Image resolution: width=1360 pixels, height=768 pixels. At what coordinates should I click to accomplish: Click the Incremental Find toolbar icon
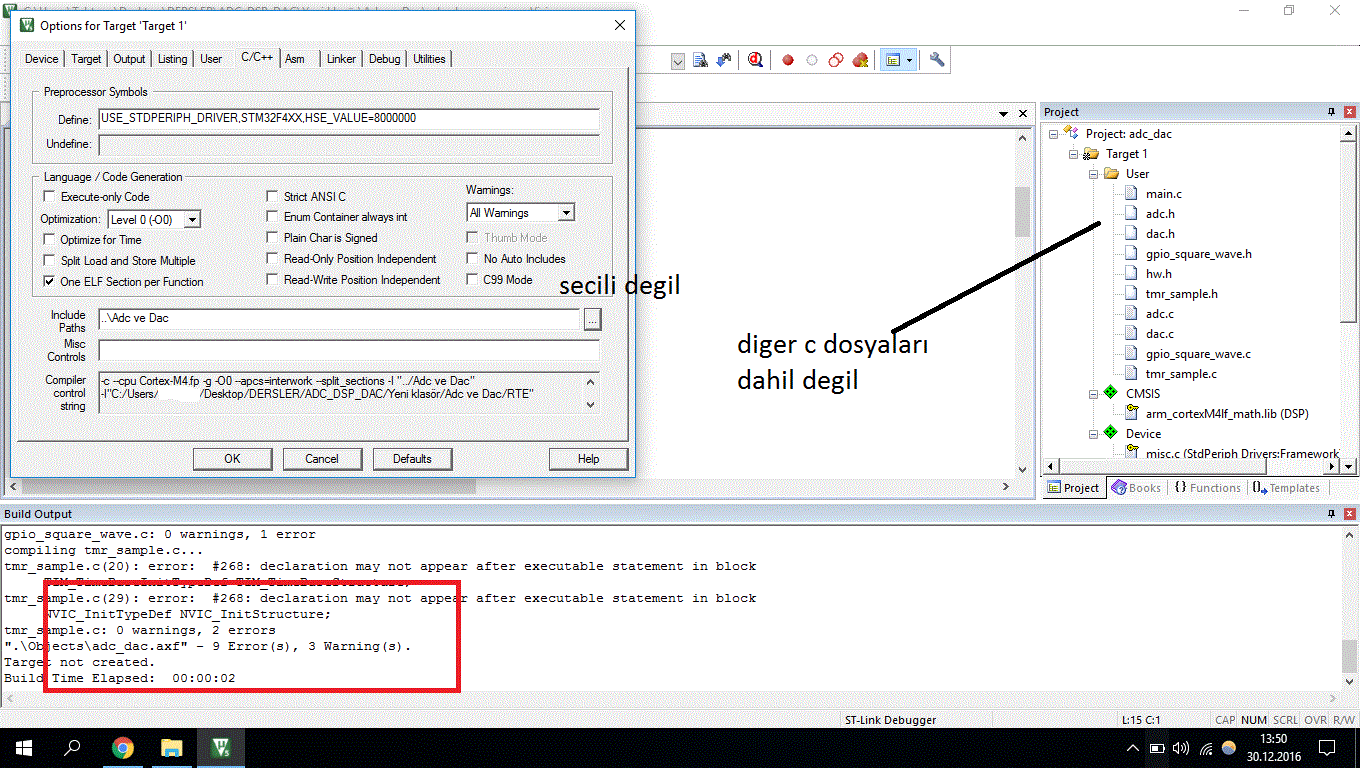coord(723,60)
